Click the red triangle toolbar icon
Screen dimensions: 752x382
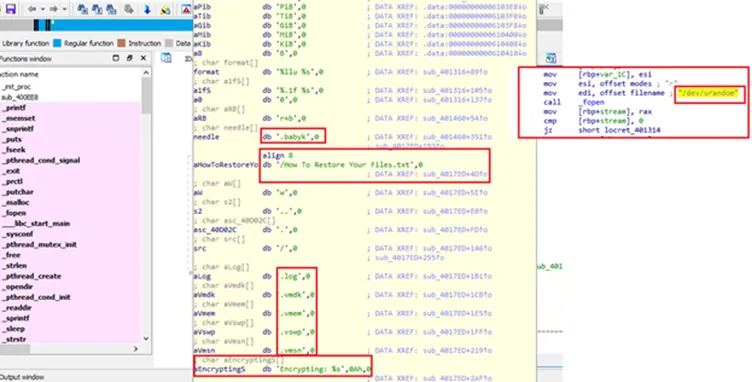click(x=186, y=9)
